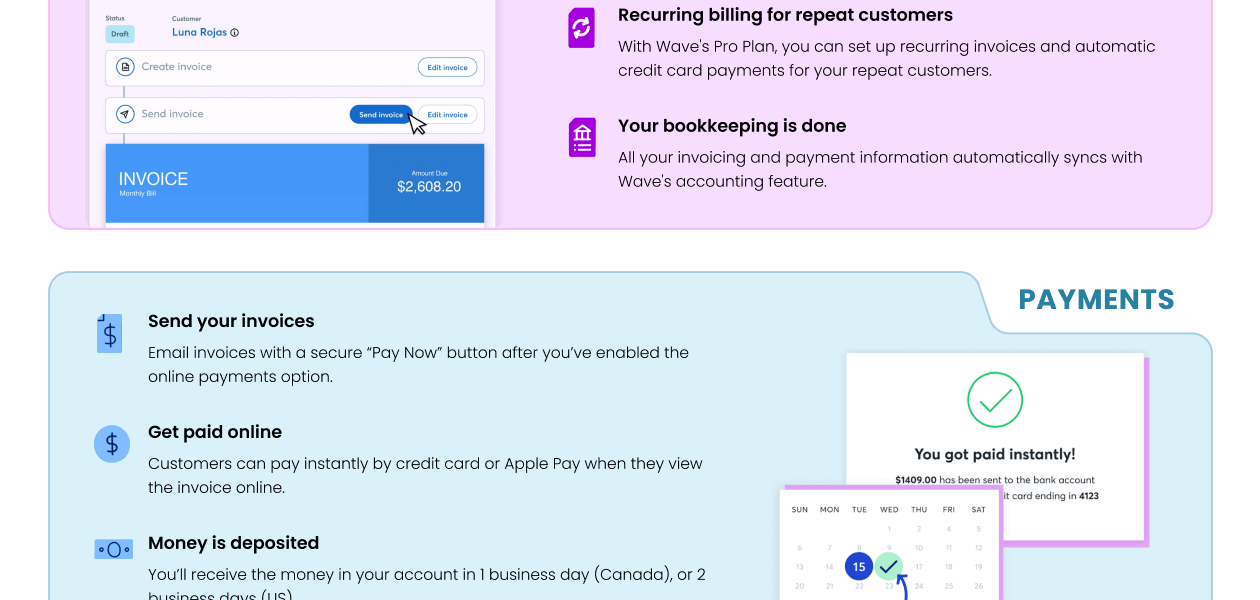This screenshot has width=1260, height=600.
Task: Open the Luna Rojas customer link
Action: 200,32
